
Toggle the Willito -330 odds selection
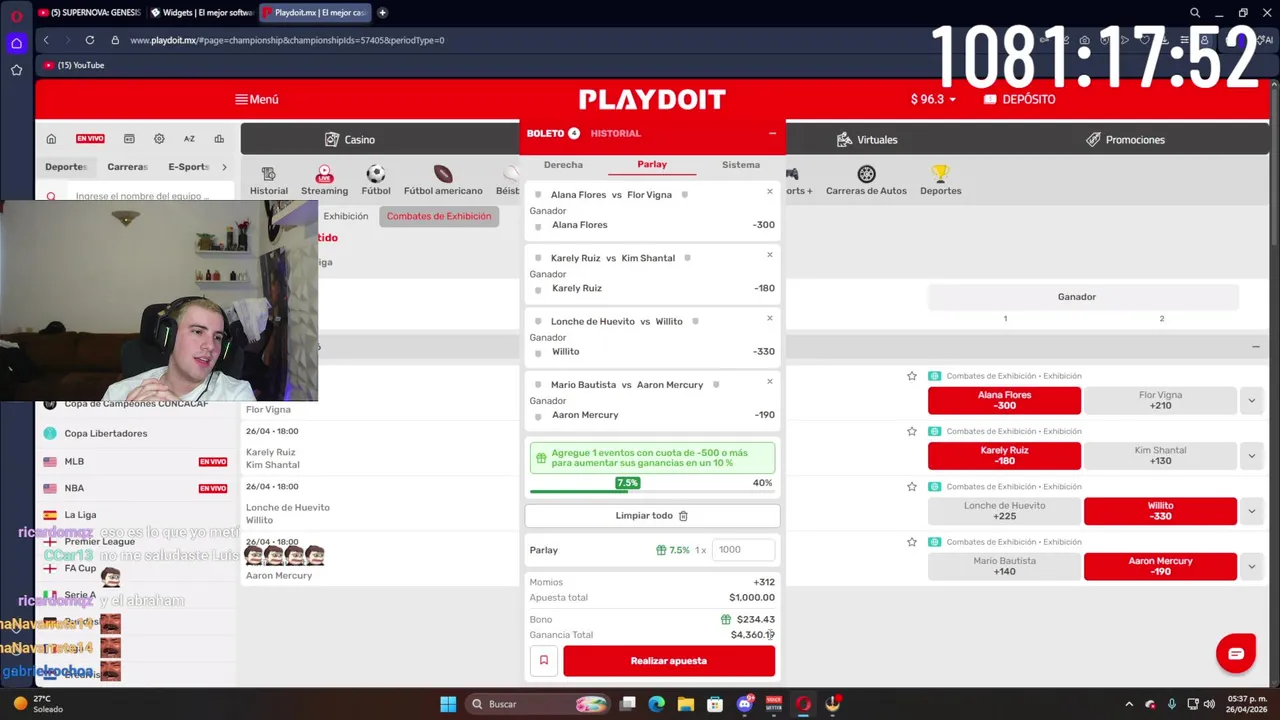tap(1160, 511)
